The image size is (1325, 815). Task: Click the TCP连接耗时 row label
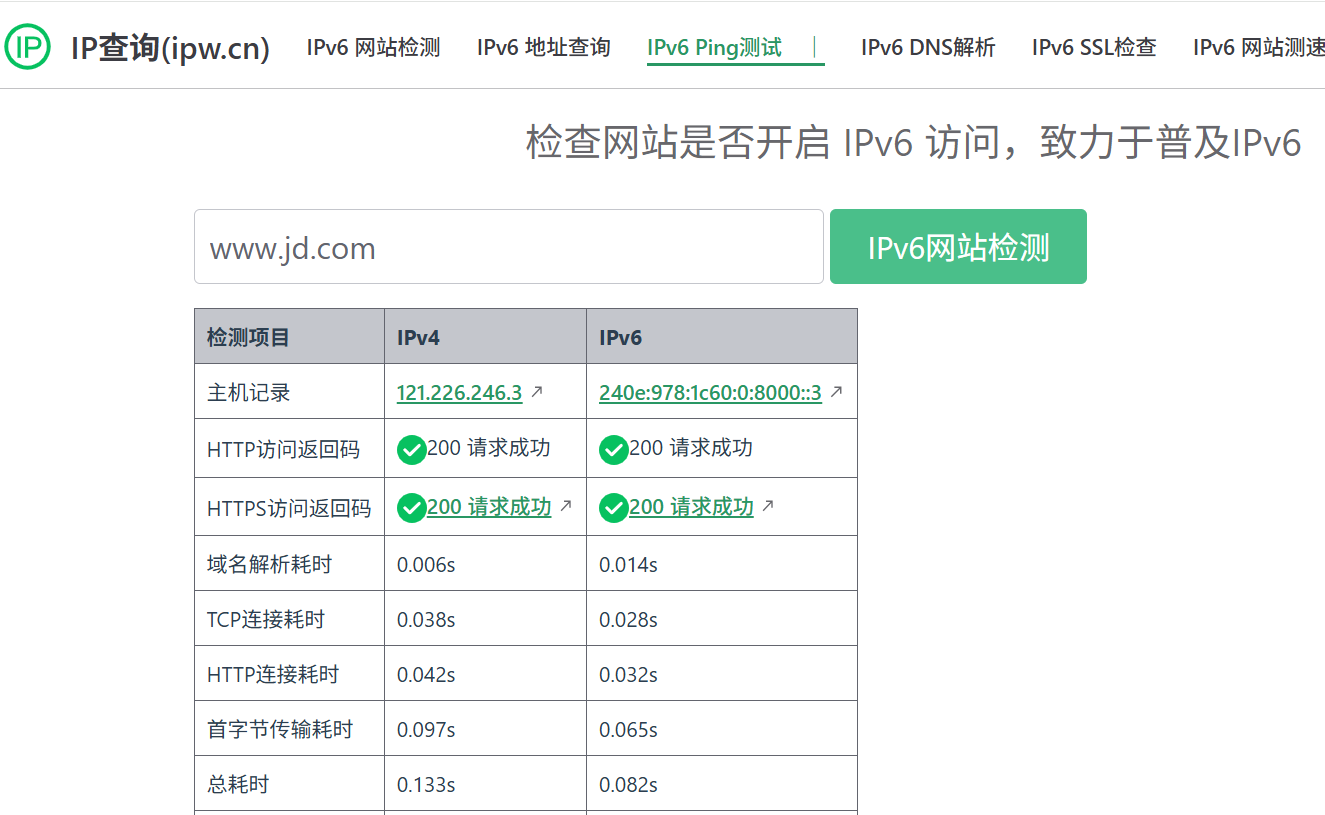[266, 620]
